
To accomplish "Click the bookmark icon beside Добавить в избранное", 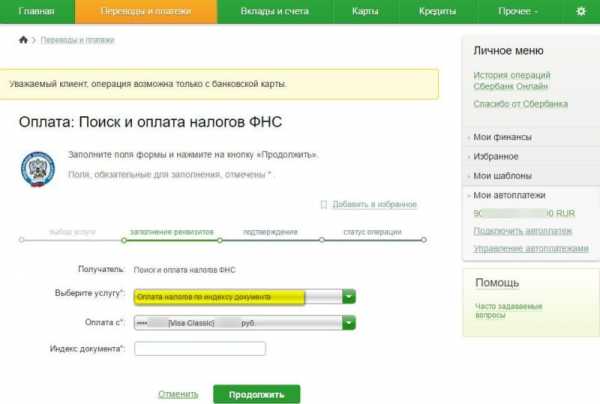I will 324,204.
